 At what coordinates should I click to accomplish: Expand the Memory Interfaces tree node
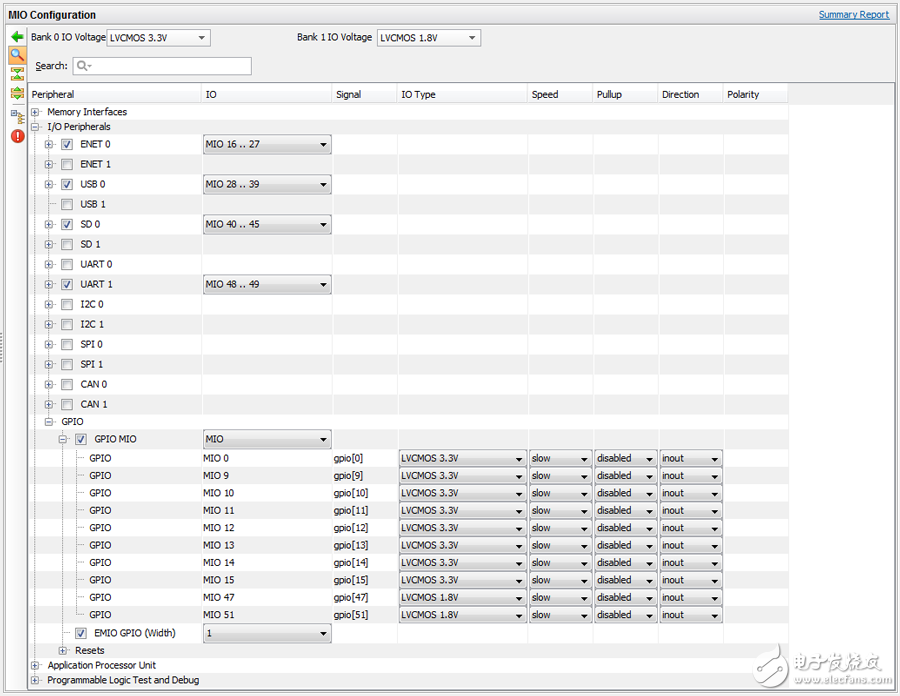36,112
